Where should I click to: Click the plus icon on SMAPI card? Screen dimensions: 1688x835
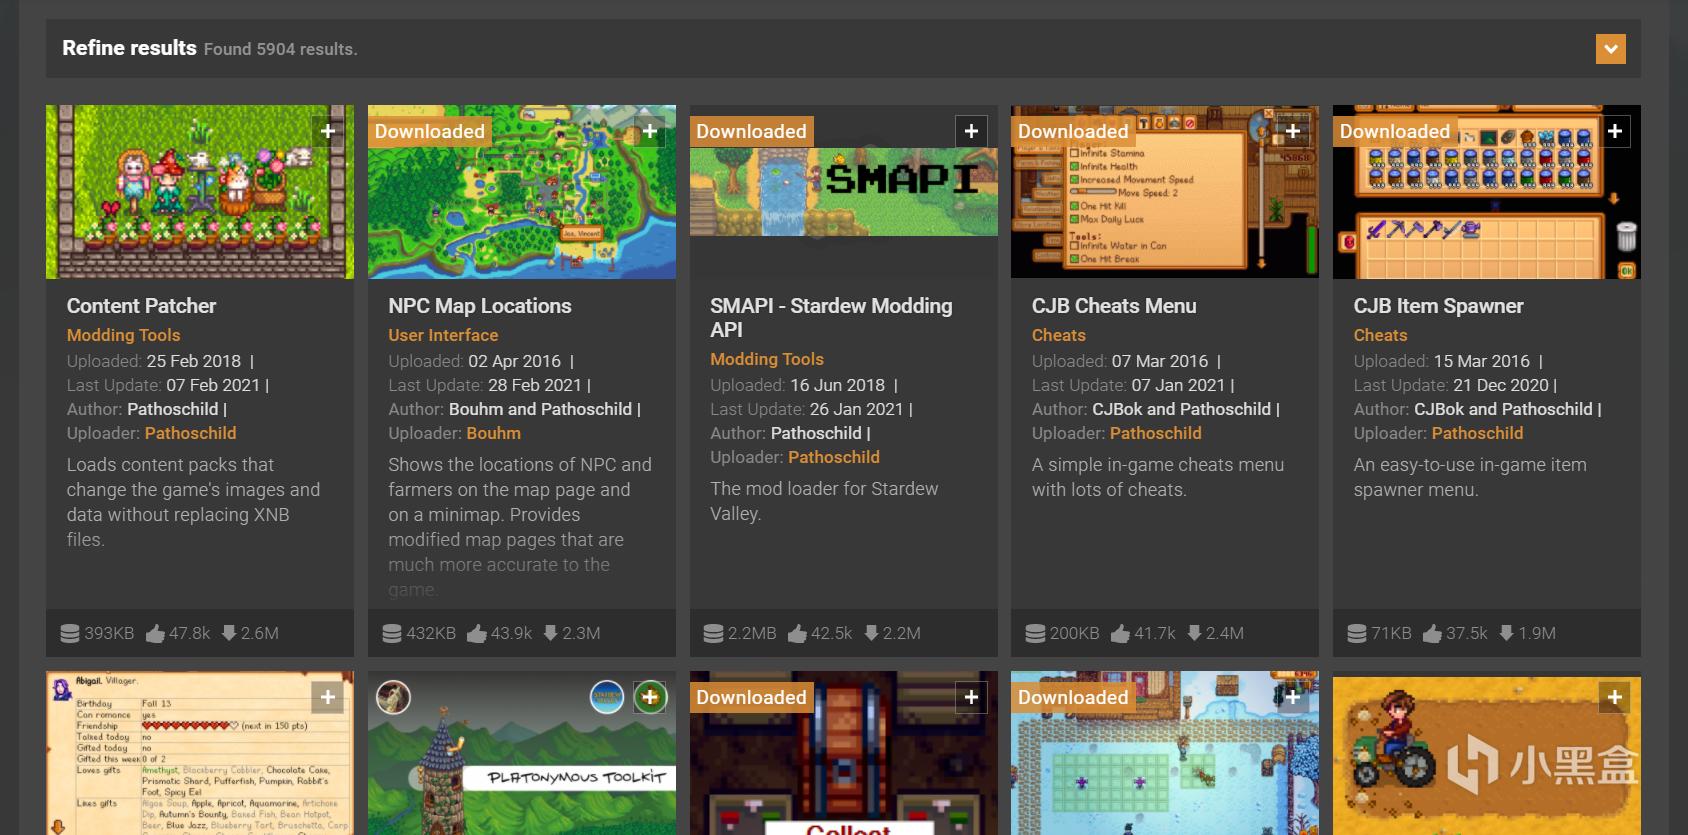coord(971,131)
